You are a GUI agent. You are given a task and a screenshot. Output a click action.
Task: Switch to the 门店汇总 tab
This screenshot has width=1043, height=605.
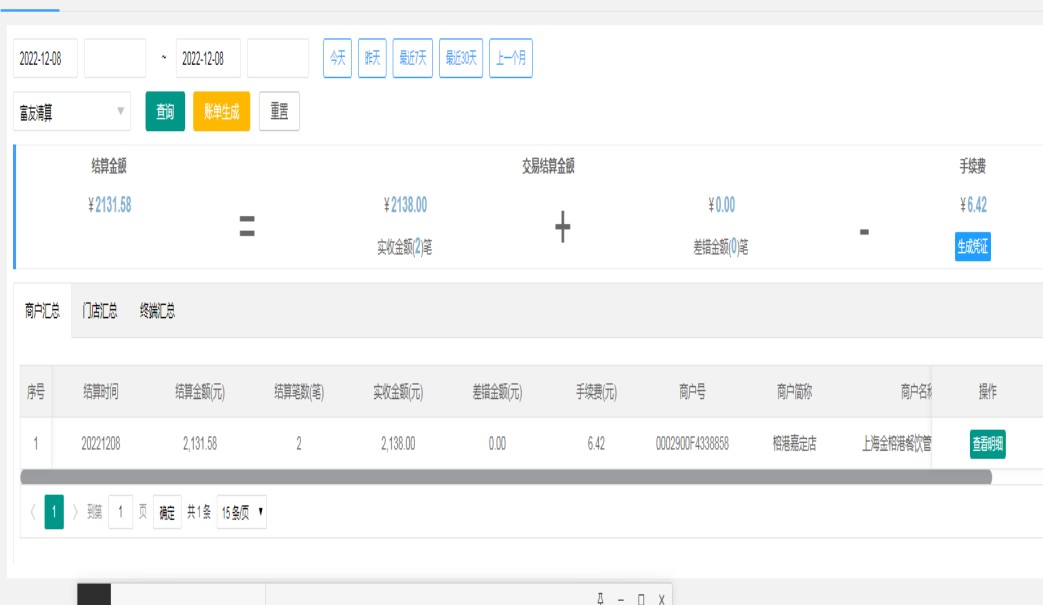(100, 311)
